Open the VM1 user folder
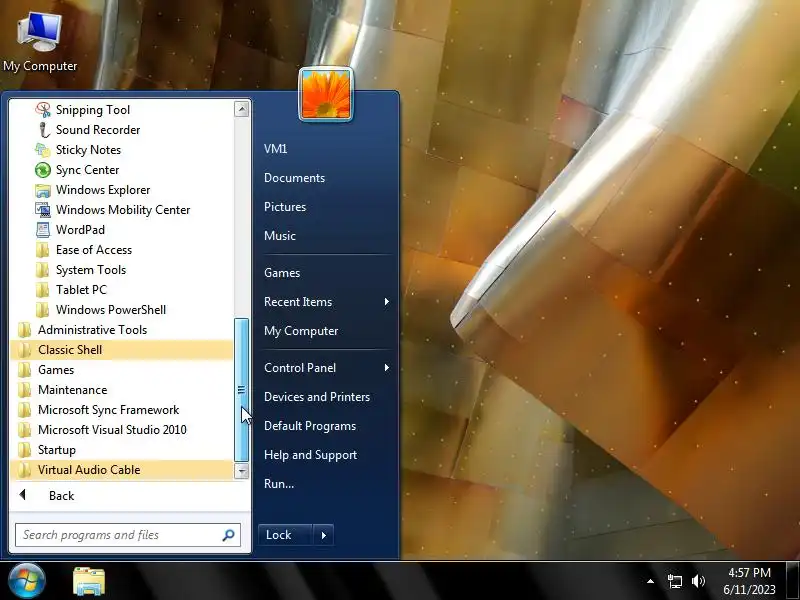 (x=276, y=149)
